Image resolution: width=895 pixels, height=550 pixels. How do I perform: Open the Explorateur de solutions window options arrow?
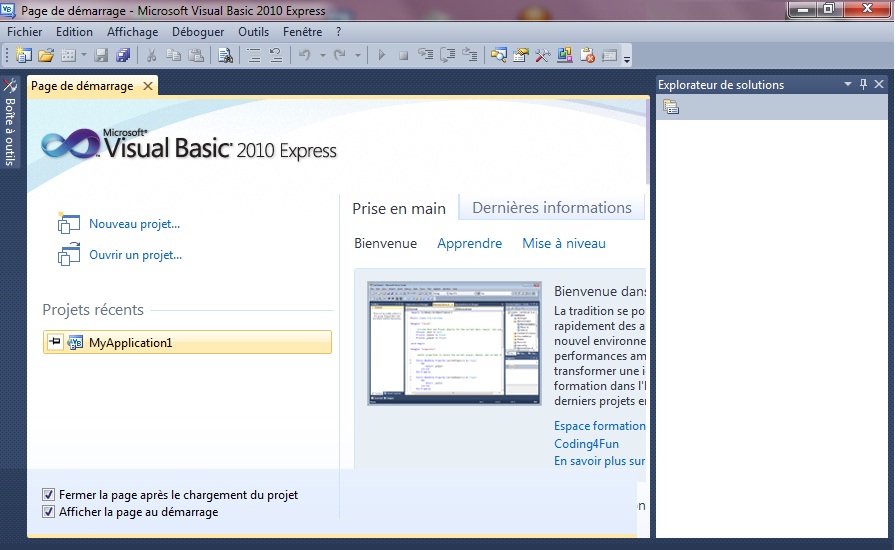pos(848,84)
